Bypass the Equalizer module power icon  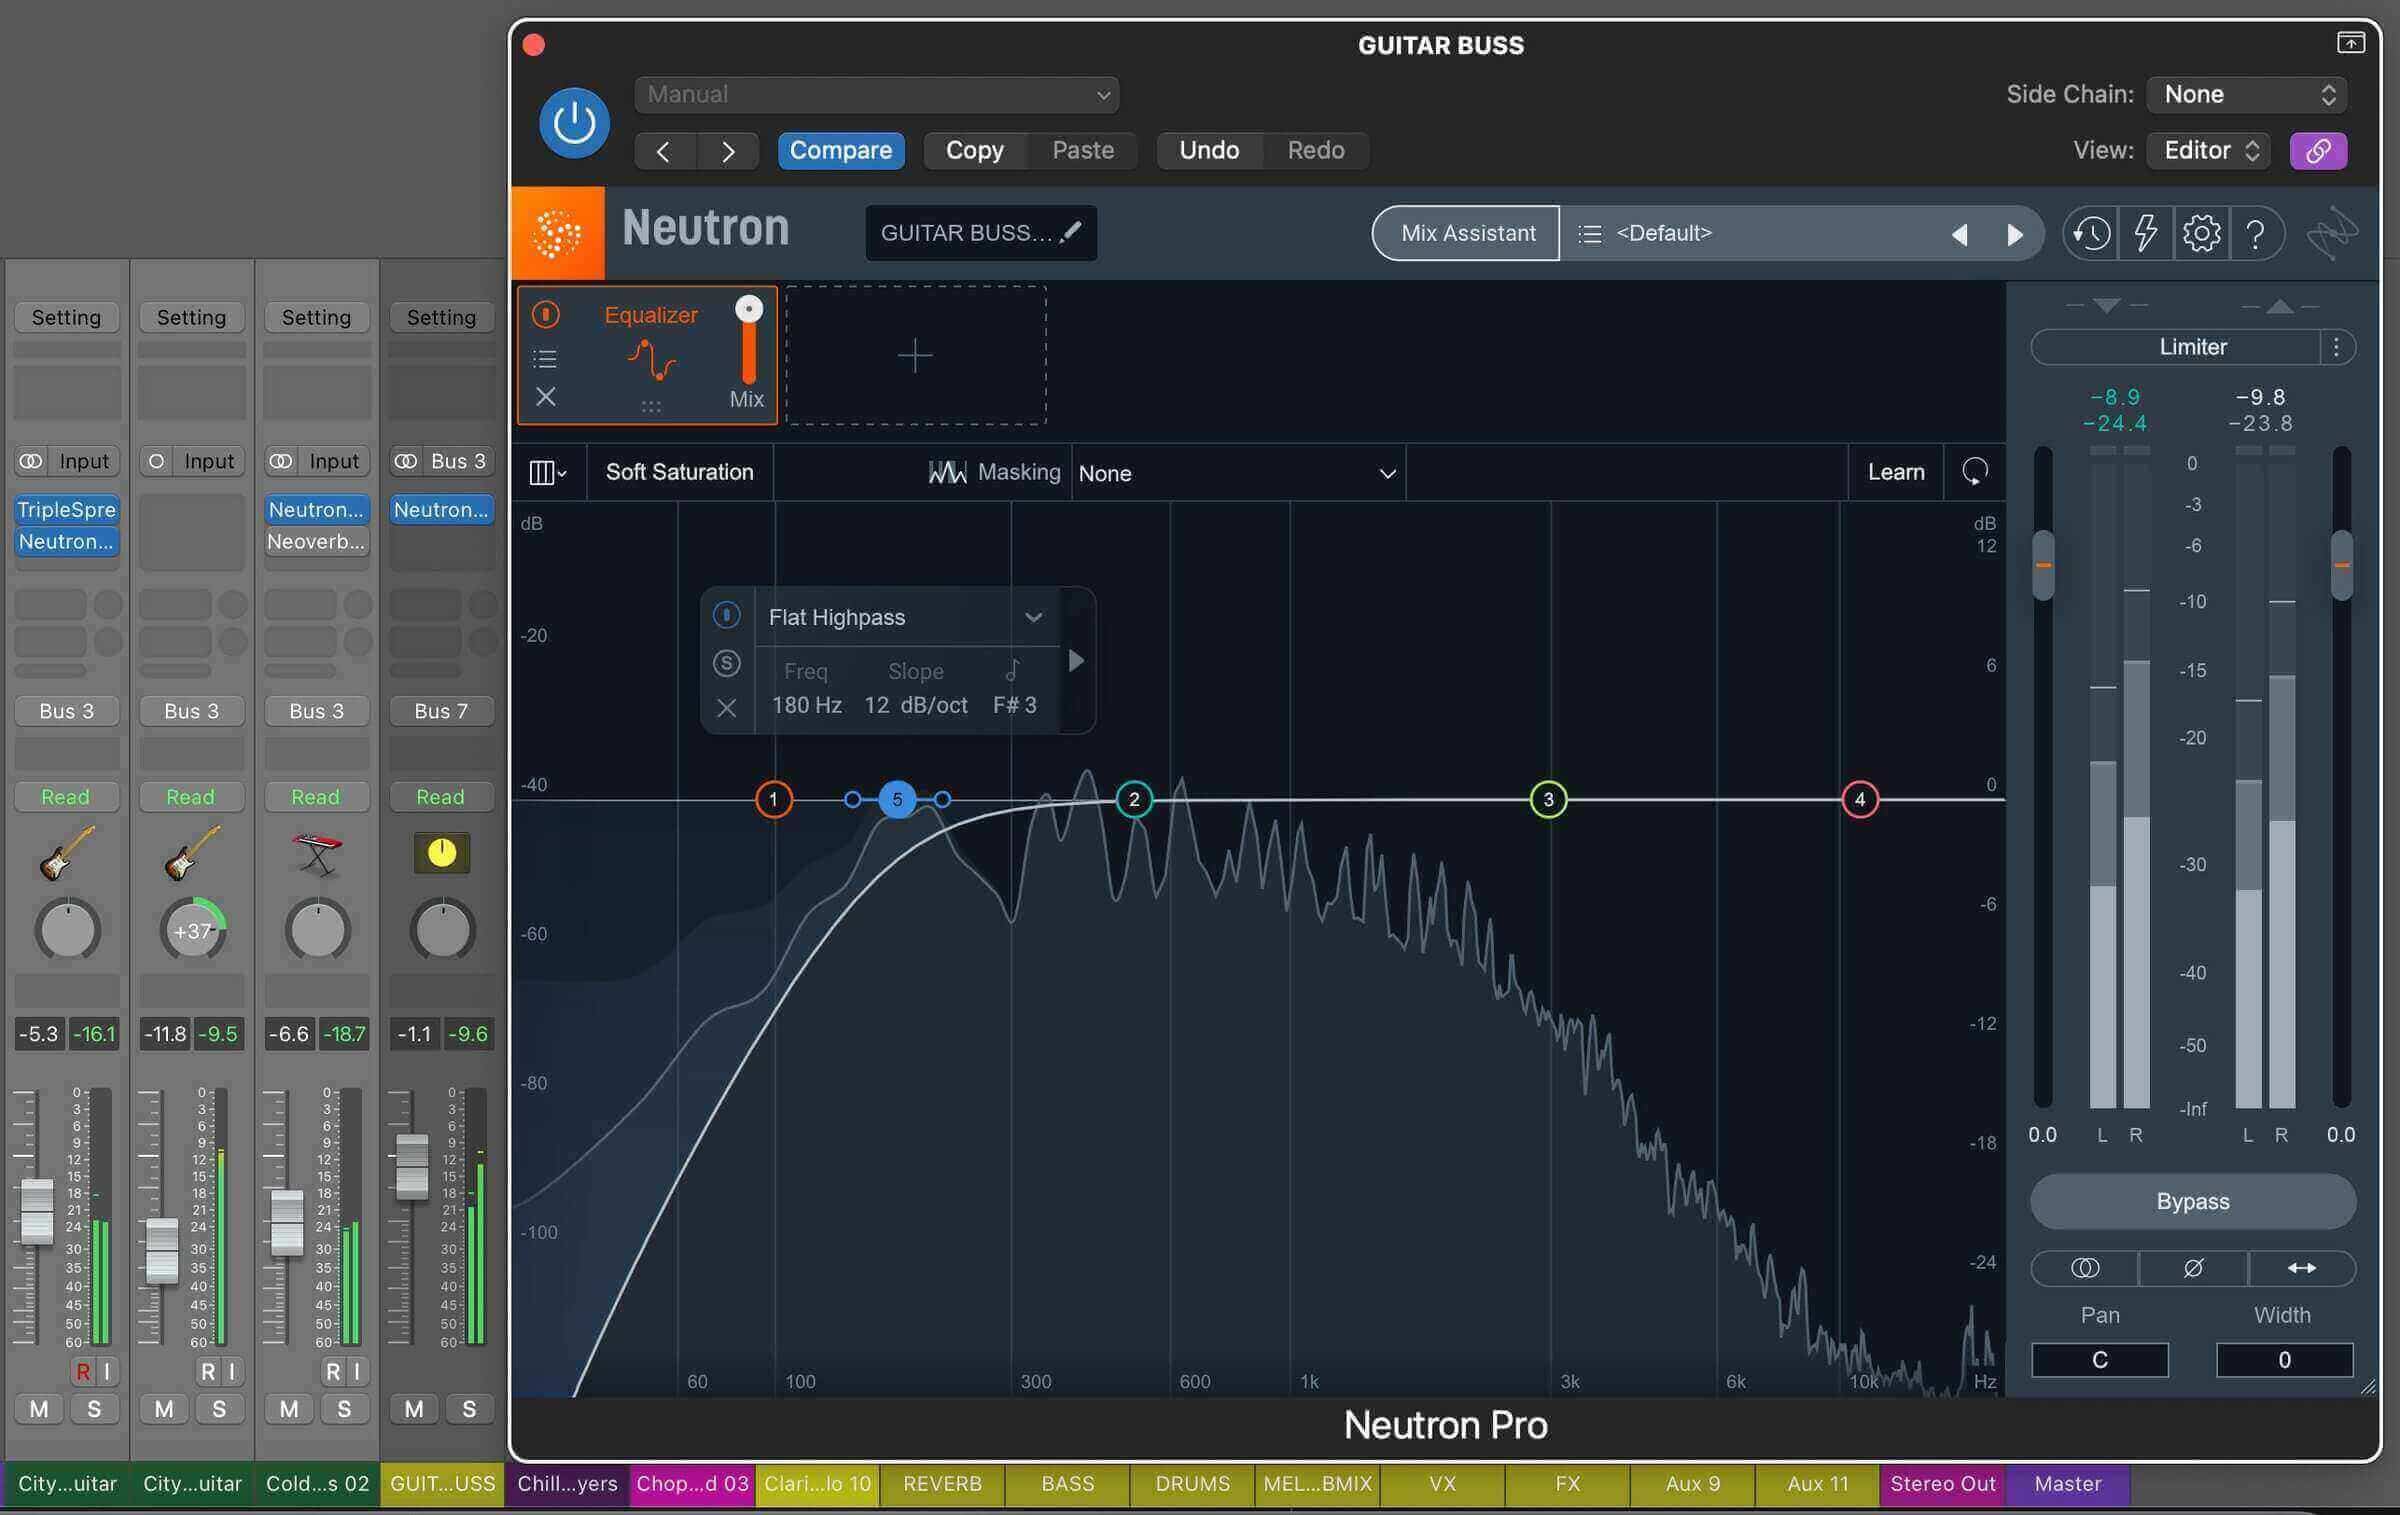pos(545,314)
